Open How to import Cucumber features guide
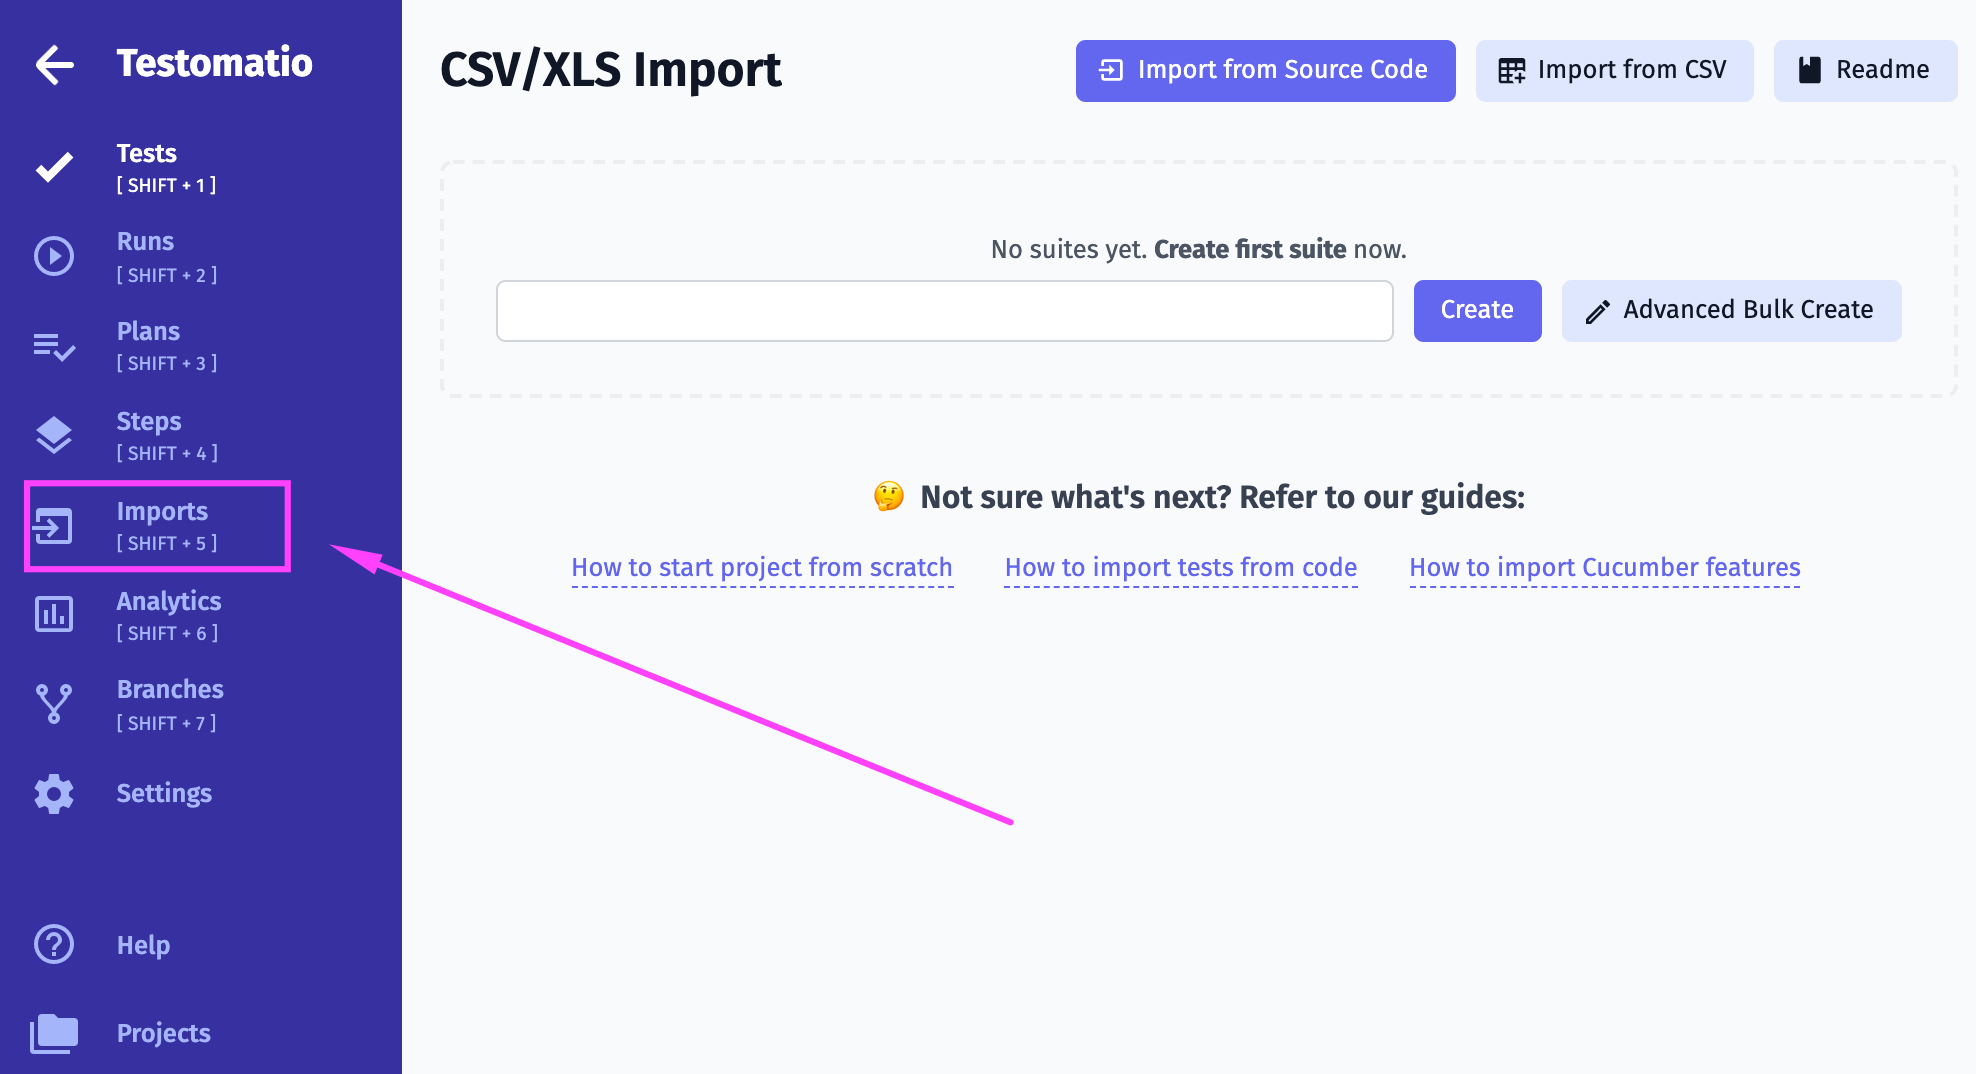 coord(1605,567)
